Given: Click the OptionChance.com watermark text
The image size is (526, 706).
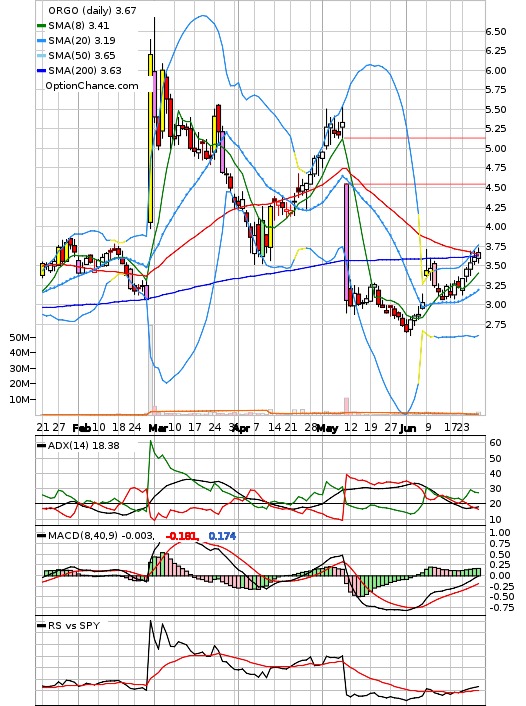Looking at the screenshot, I should click(92, 86).
